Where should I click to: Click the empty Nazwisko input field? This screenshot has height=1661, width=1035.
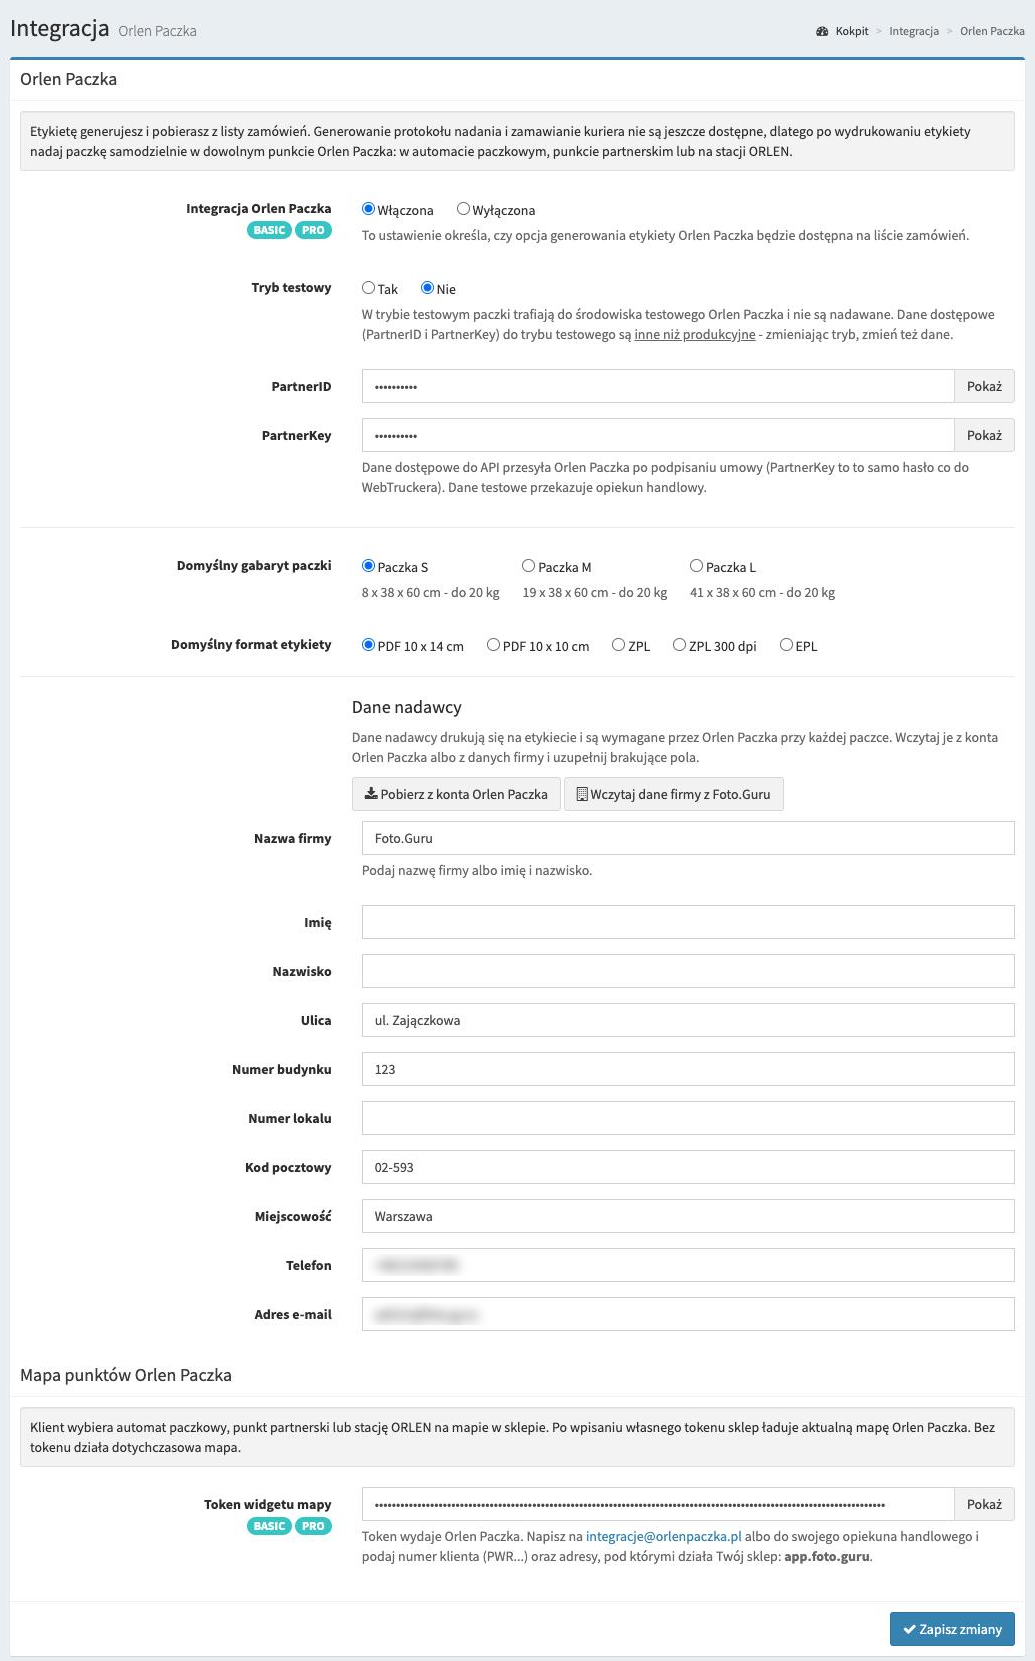tap(688, 971)
